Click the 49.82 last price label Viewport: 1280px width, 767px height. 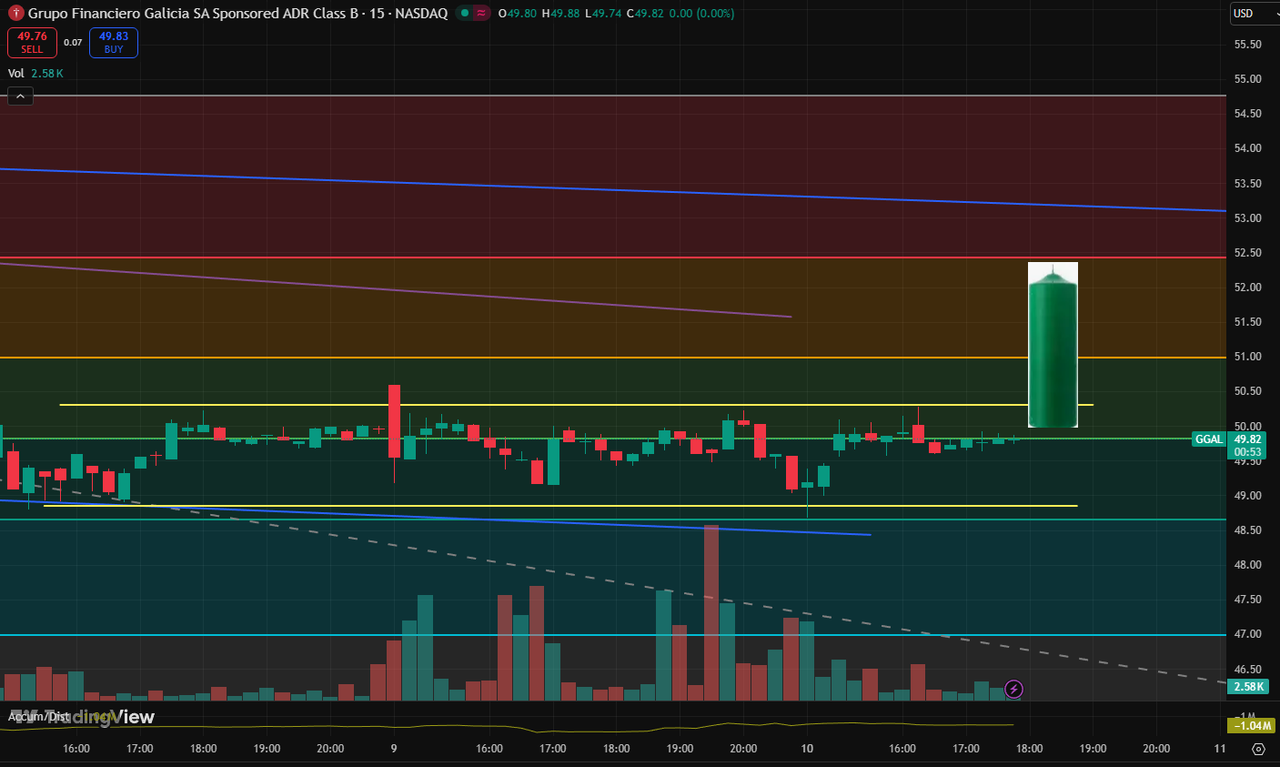coord(1247,439)
